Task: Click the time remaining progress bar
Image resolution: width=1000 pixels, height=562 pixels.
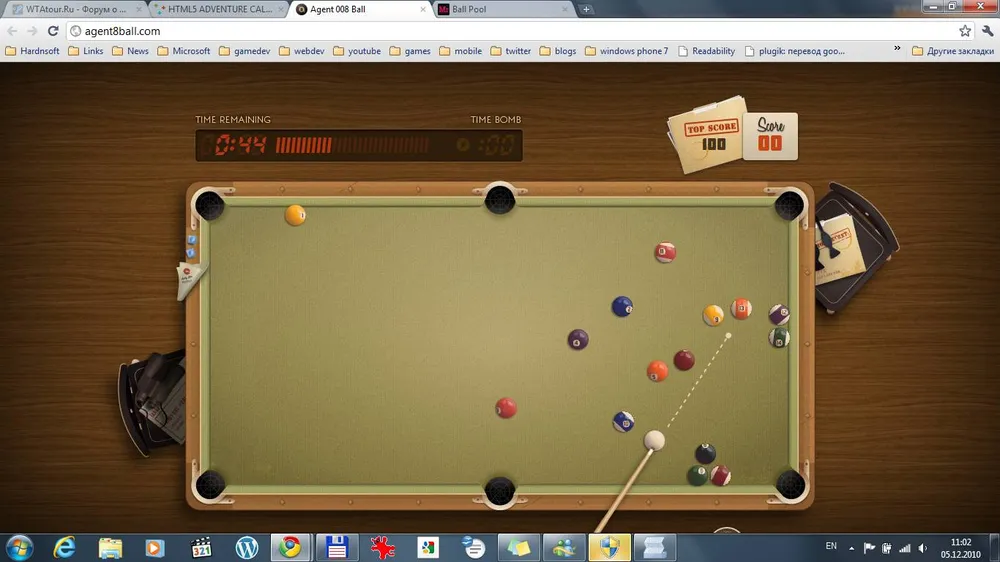Action: pos(352,145)
